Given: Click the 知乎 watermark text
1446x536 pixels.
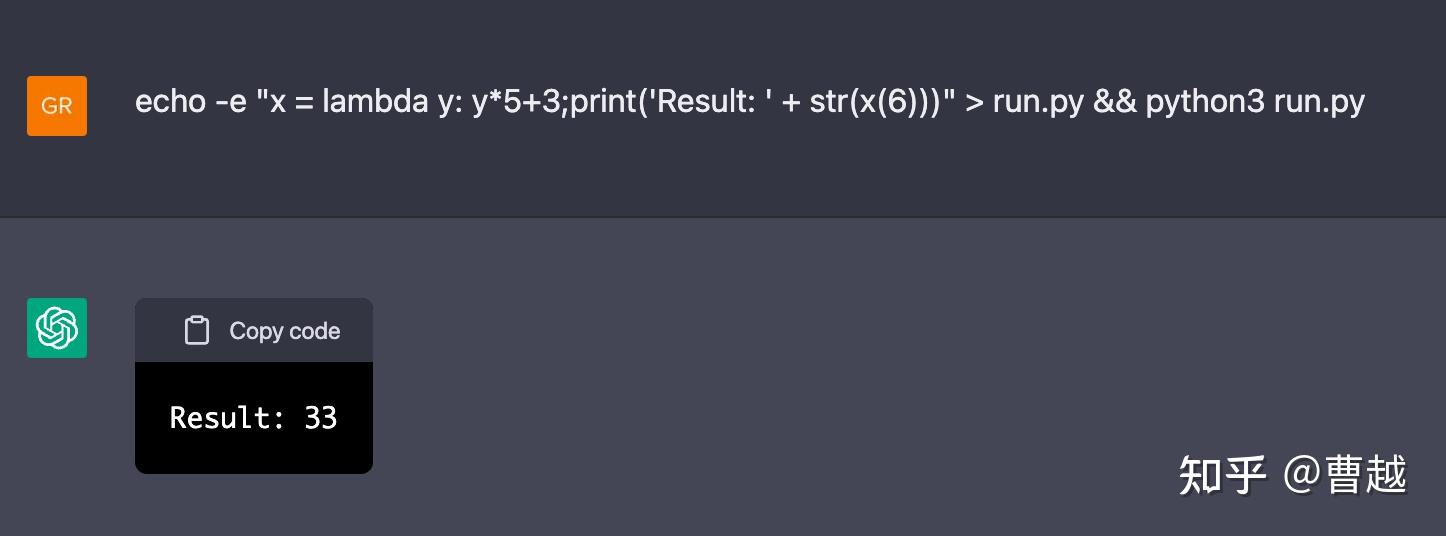Looking at the screenshot, I should click(1222, 474).
